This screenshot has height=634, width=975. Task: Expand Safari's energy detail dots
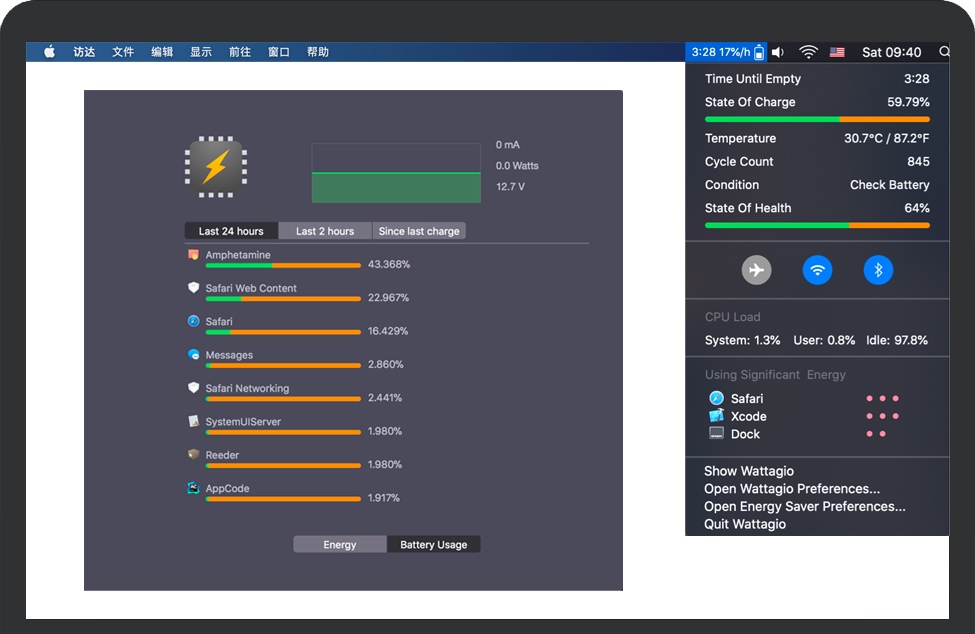tap(883, 397)
